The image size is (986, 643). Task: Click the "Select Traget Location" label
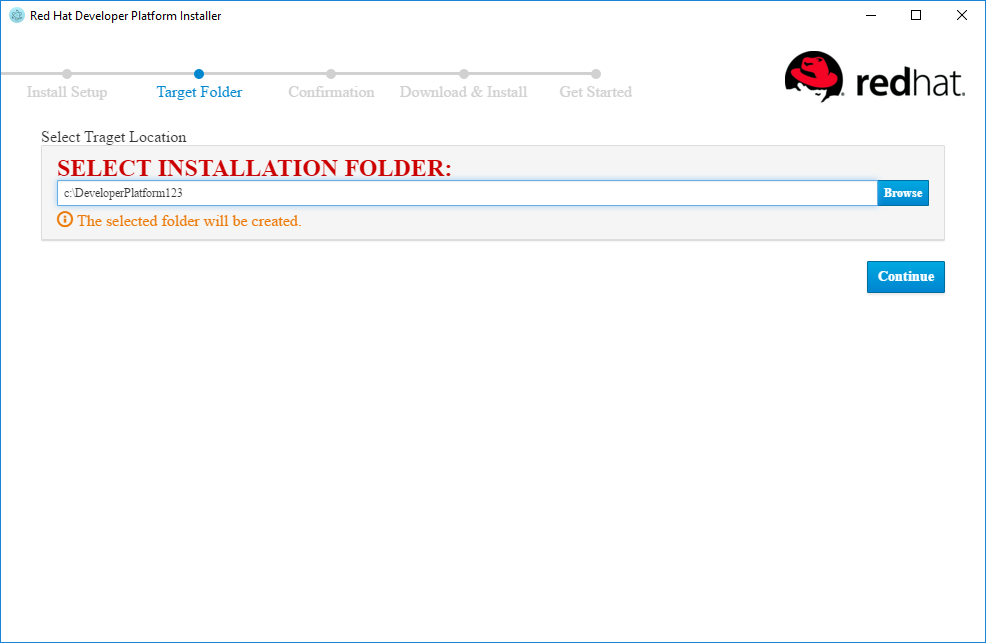pos(114,137)
